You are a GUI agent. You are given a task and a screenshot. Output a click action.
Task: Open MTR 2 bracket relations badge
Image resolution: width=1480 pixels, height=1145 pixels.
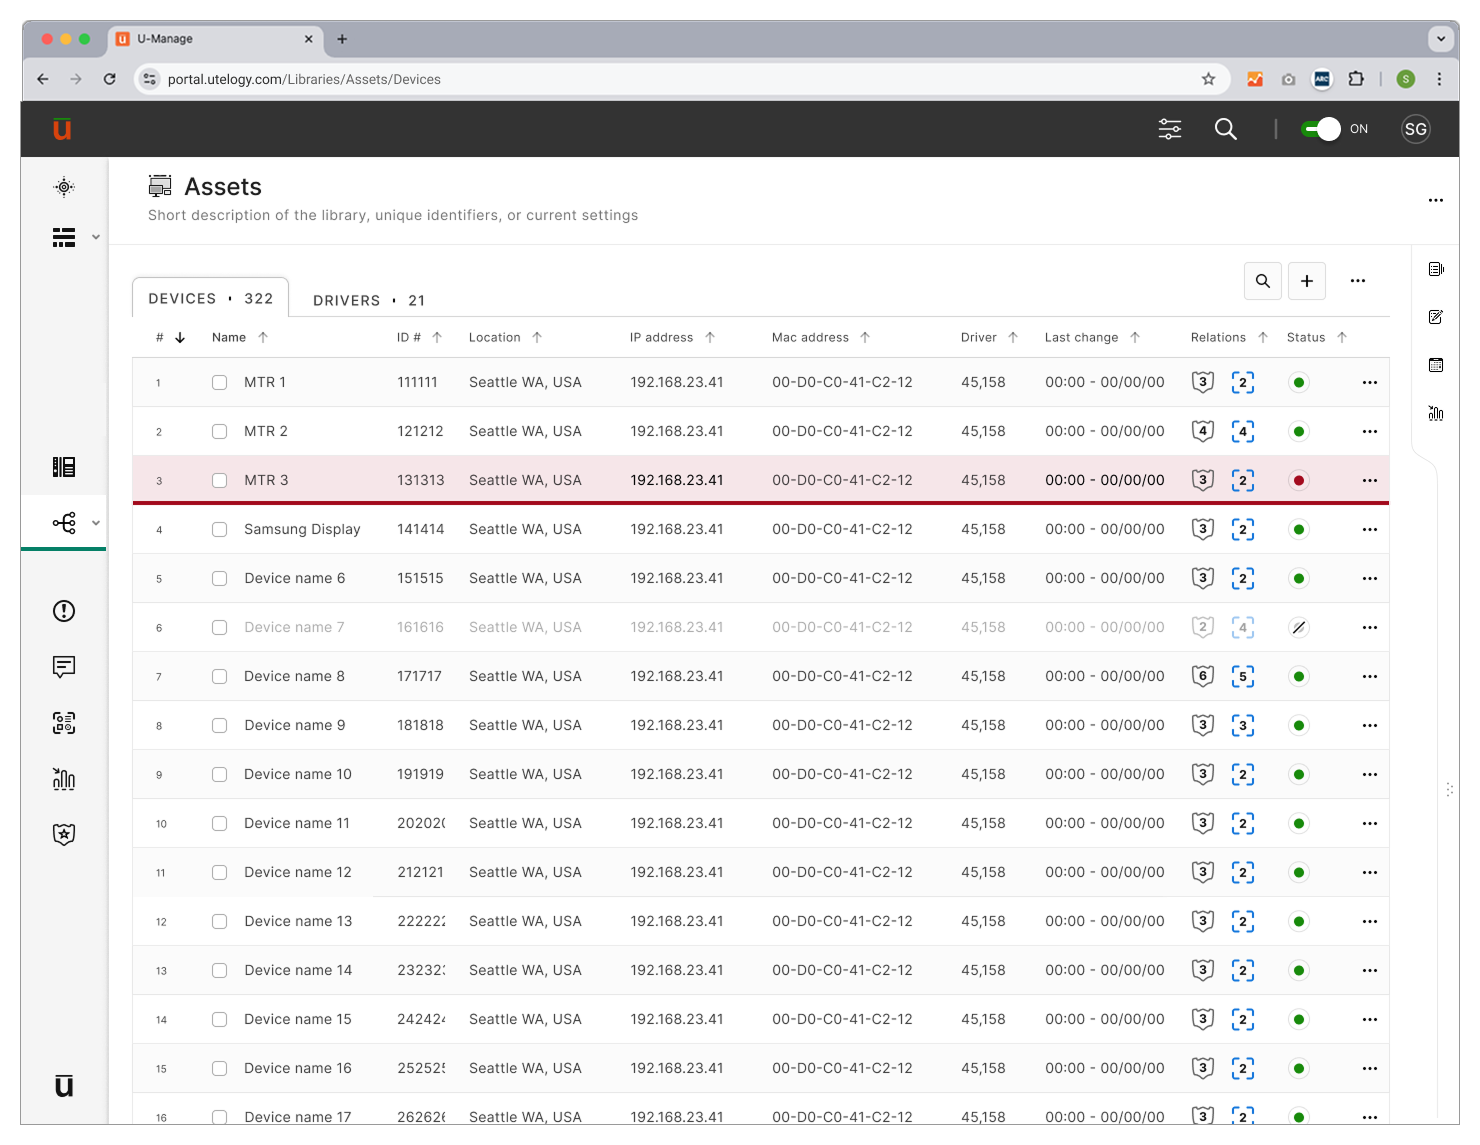click(1242, 432)
